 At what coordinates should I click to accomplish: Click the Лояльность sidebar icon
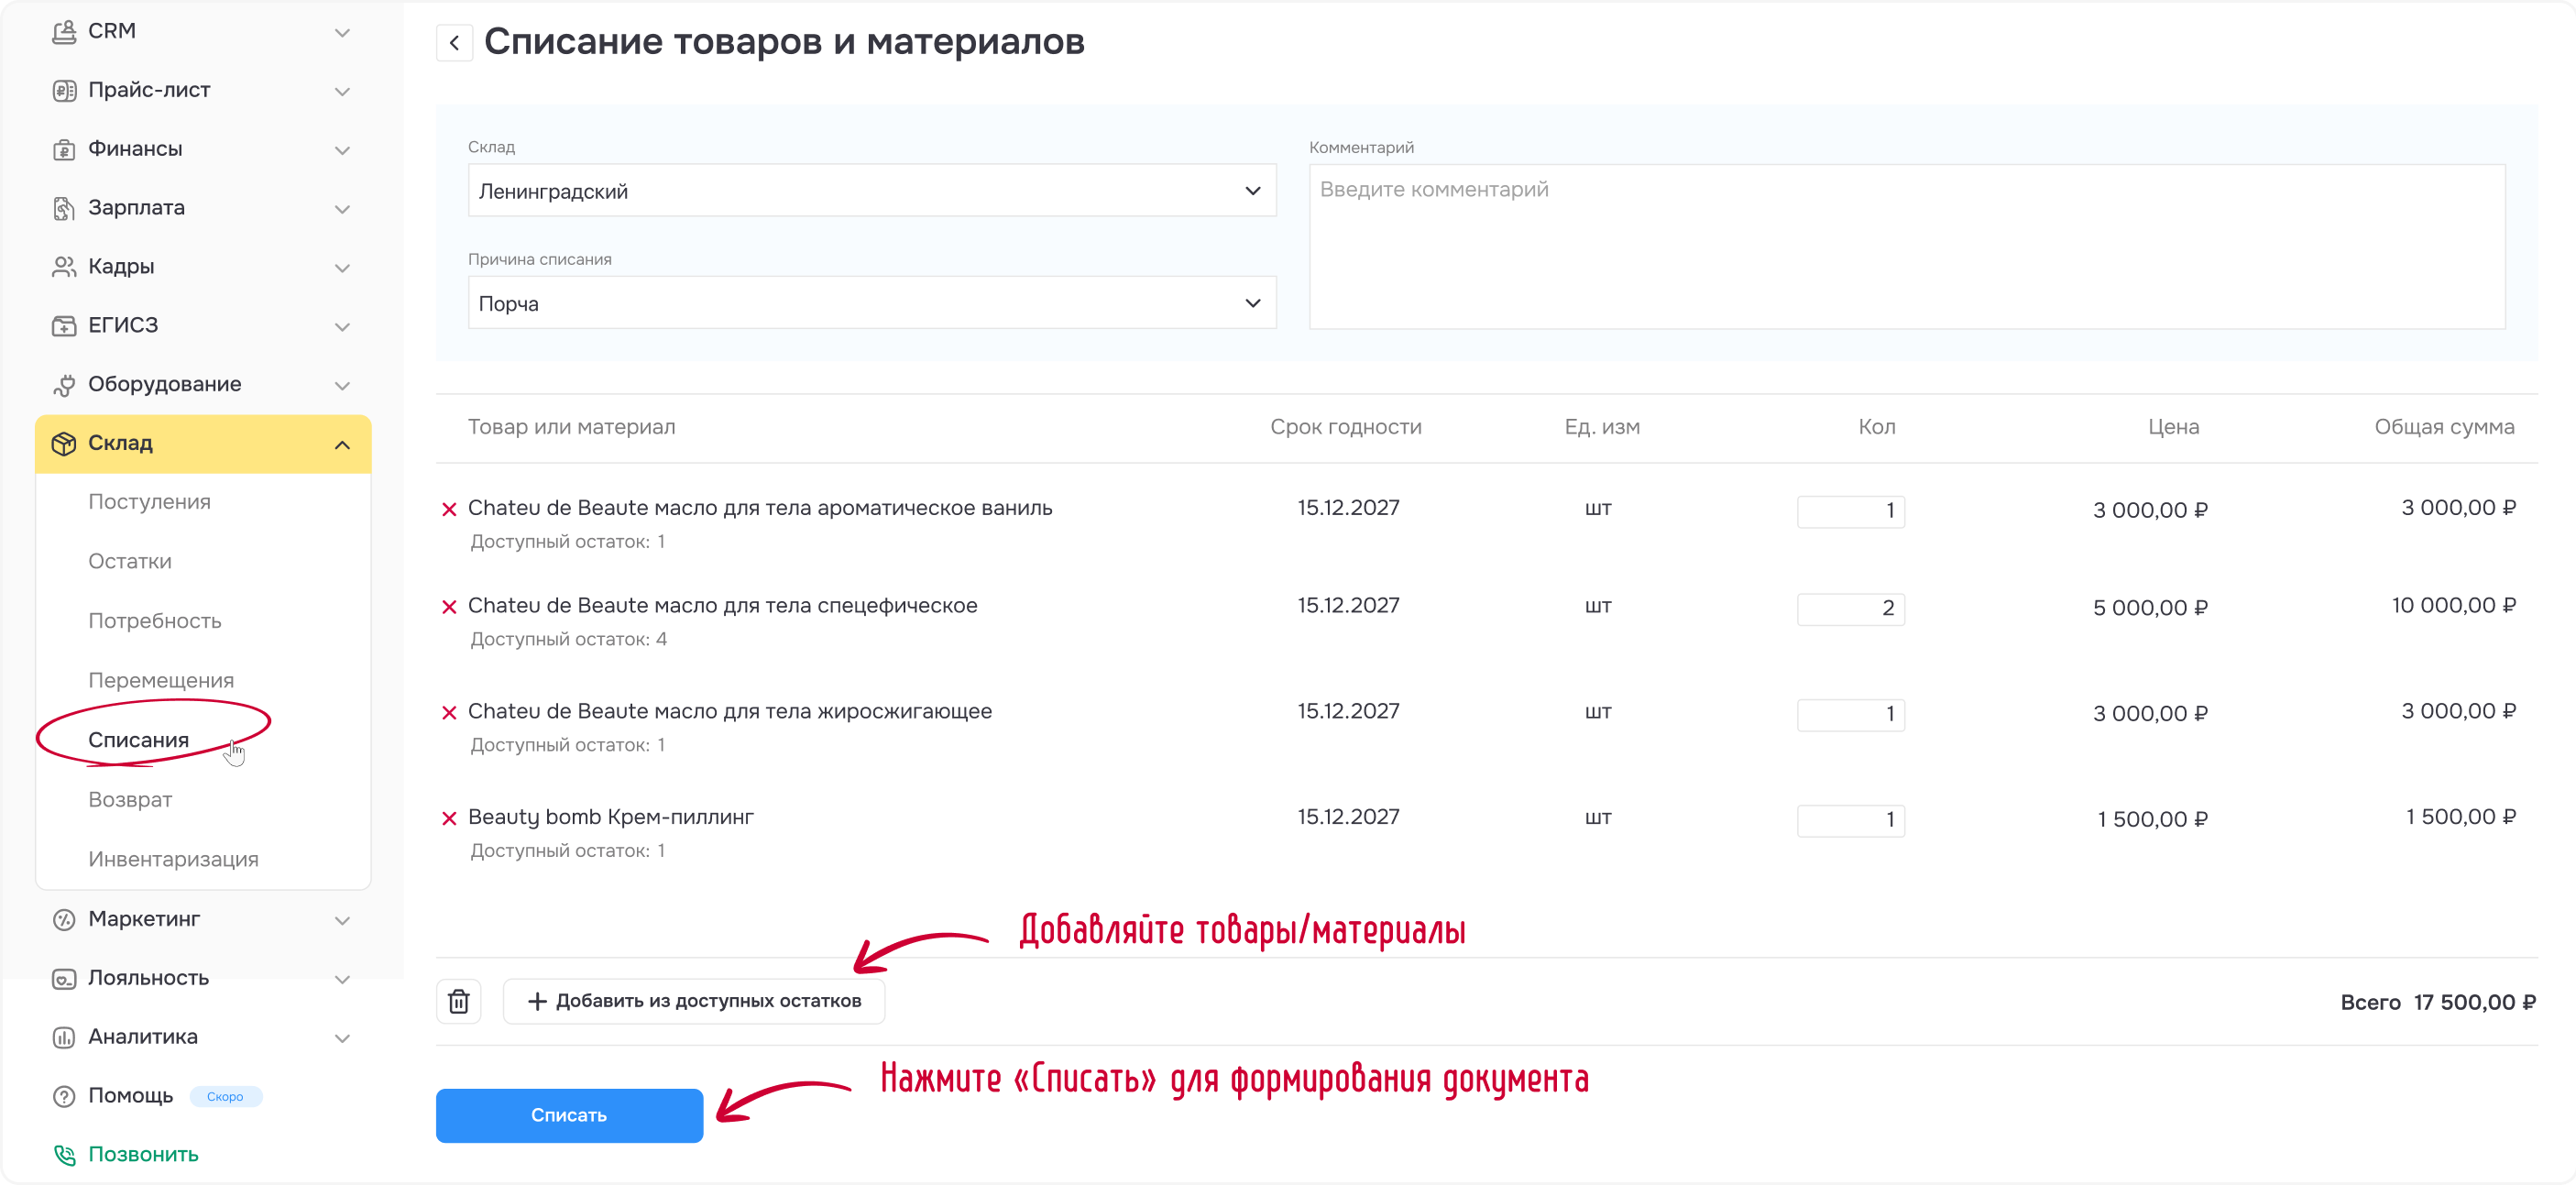(x=64, y=979)
